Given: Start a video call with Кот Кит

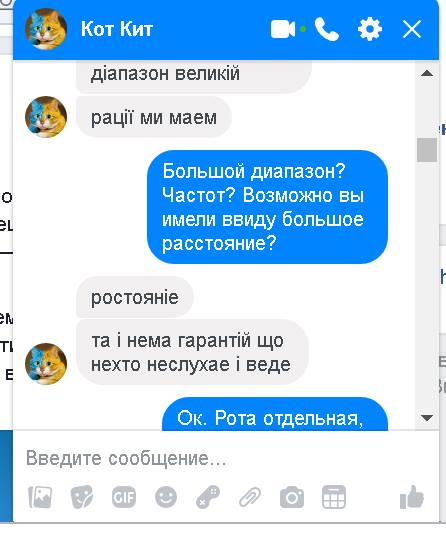Looking at the screenshot, I should [x=283, y=29].
